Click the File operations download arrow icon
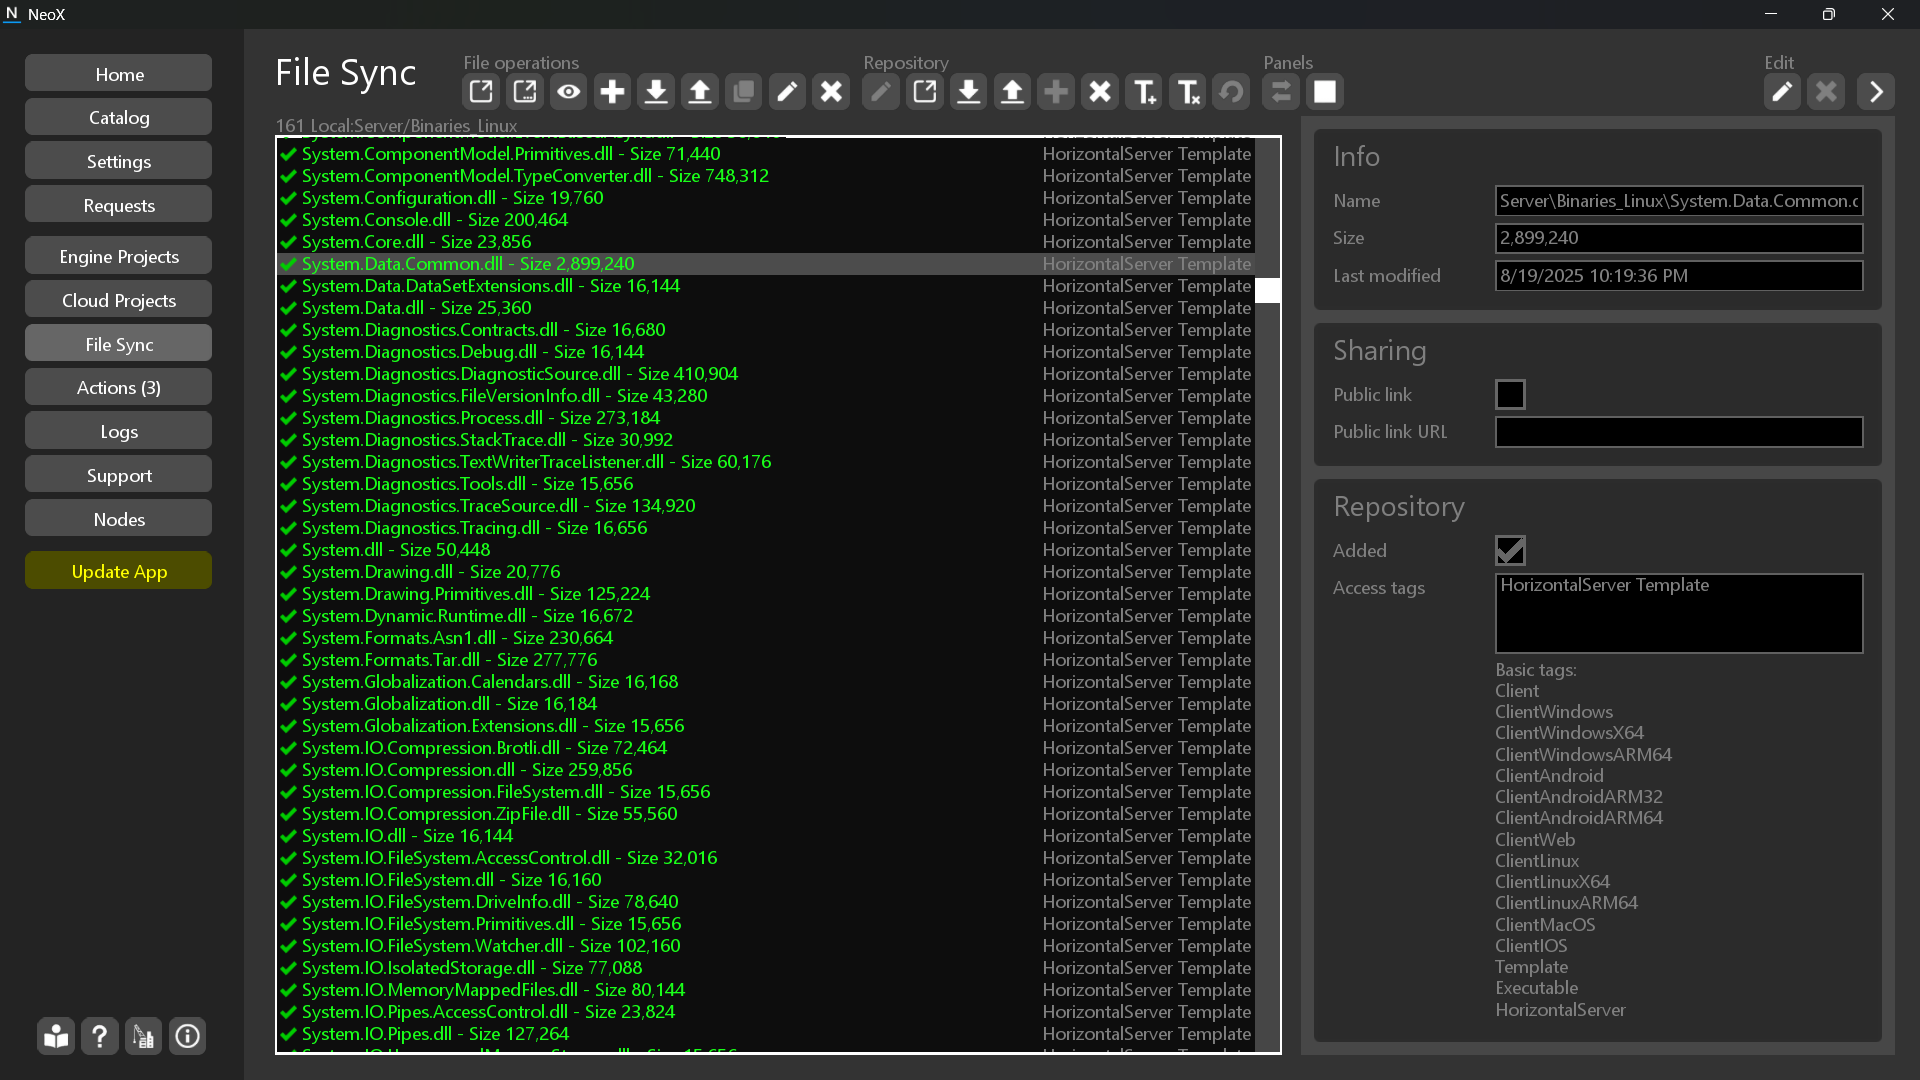1920x1080 pixels. (x=656, y=92)
